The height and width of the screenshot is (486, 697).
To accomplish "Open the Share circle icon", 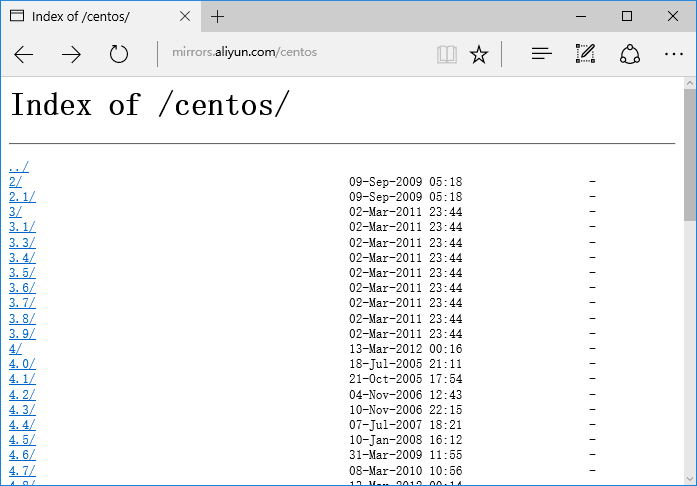I will (x=630, y=54).
